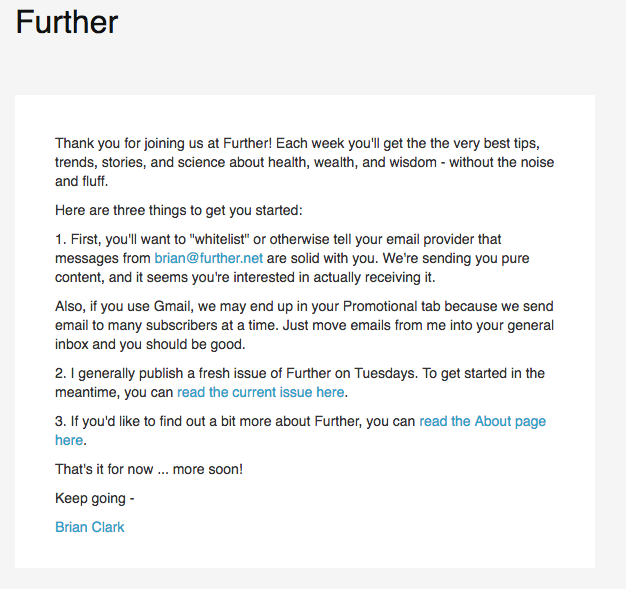Click the Further header title
This screenshot has height=589, width=626.
pyautogui.click(x=67, y=22)
